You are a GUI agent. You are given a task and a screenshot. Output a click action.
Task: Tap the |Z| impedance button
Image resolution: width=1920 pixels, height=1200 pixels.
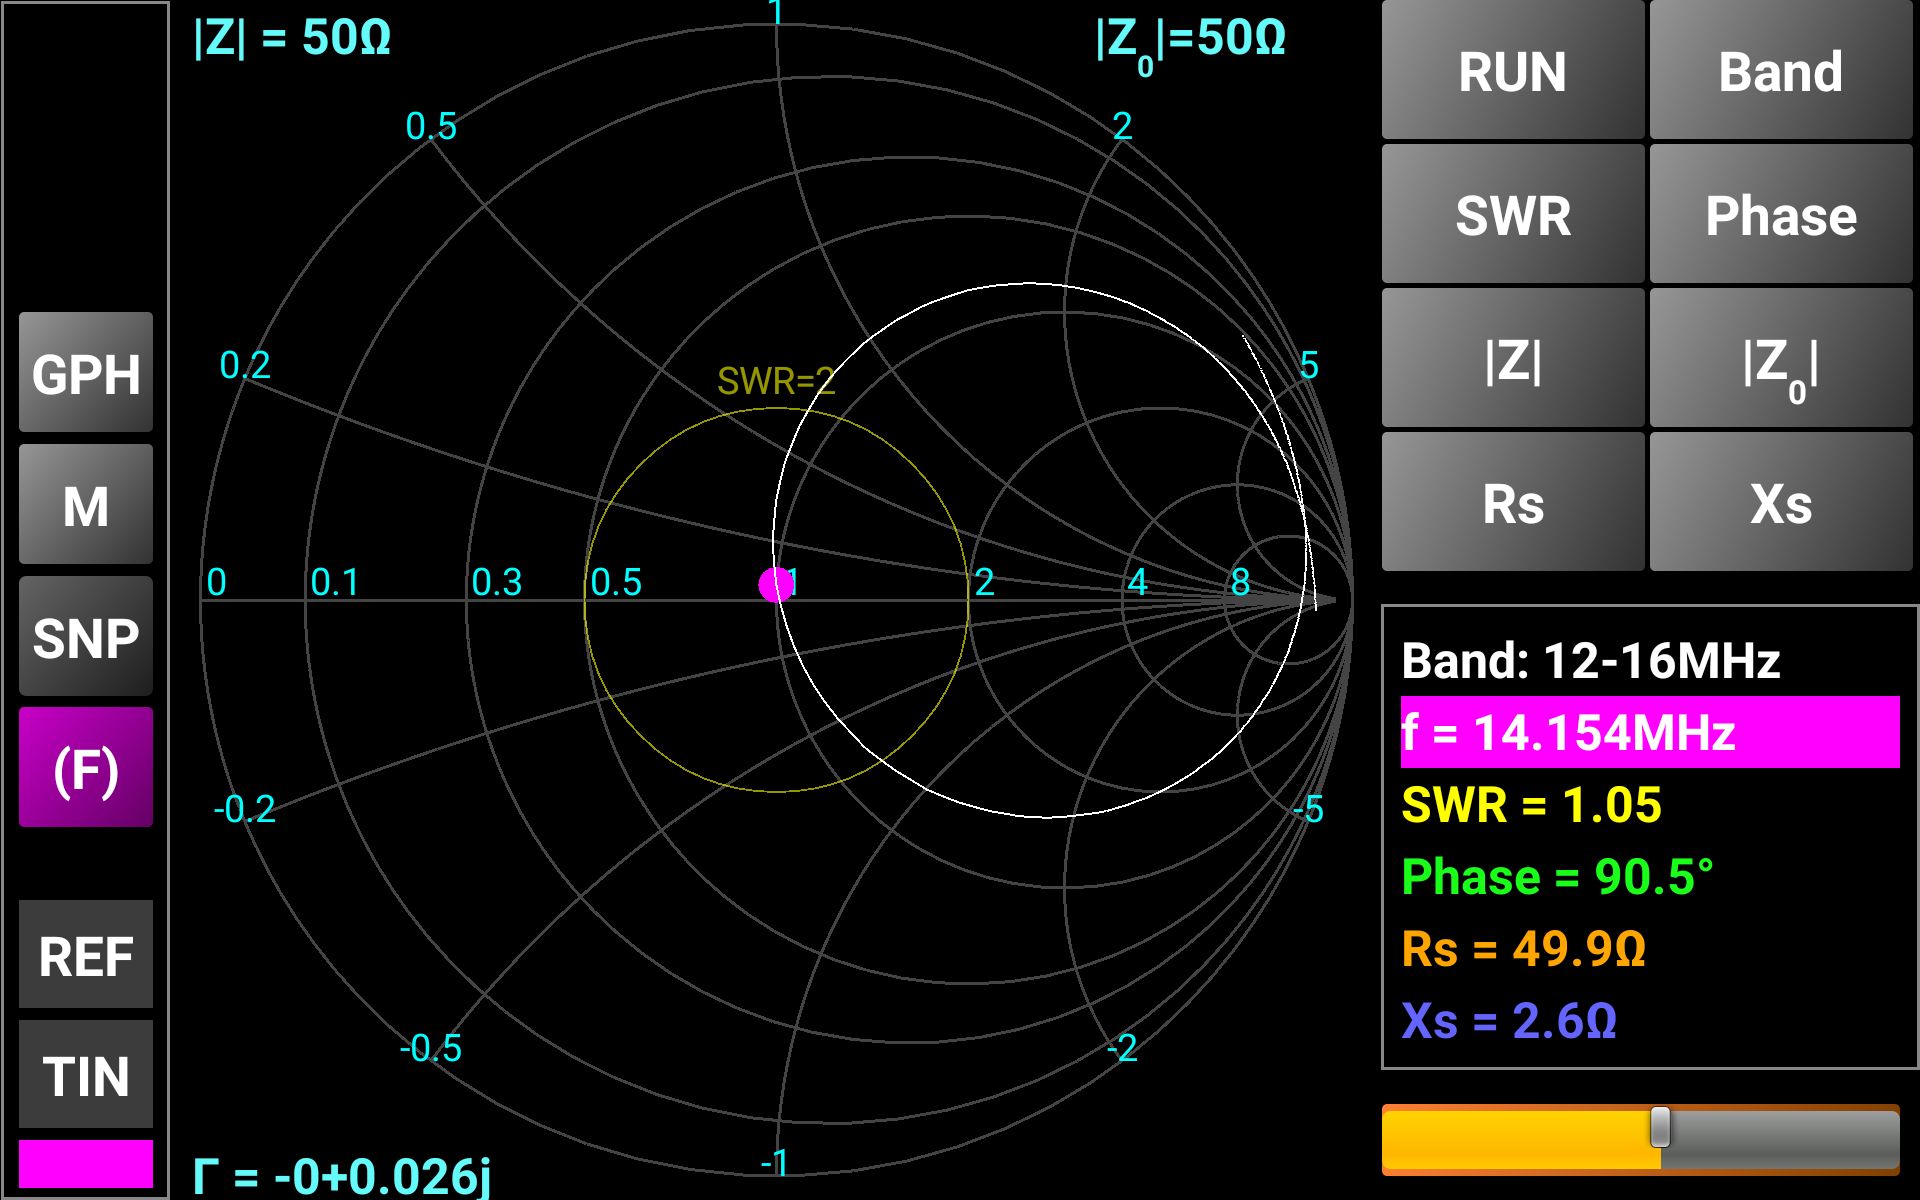[x=1512, y=360]
